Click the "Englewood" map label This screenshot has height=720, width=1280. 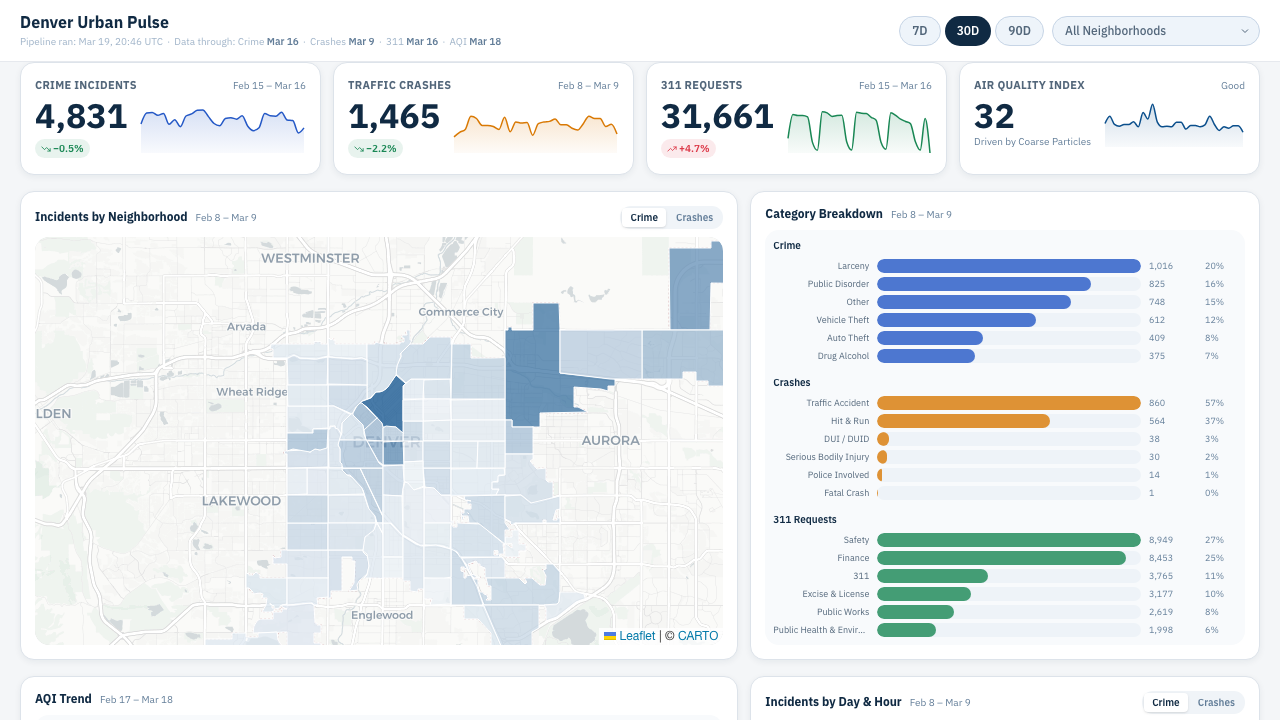[x=382, y=615]
